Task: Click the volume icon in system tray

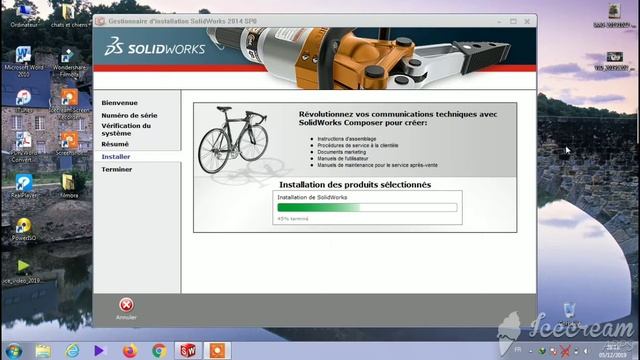Action: [x=586, y=351]
